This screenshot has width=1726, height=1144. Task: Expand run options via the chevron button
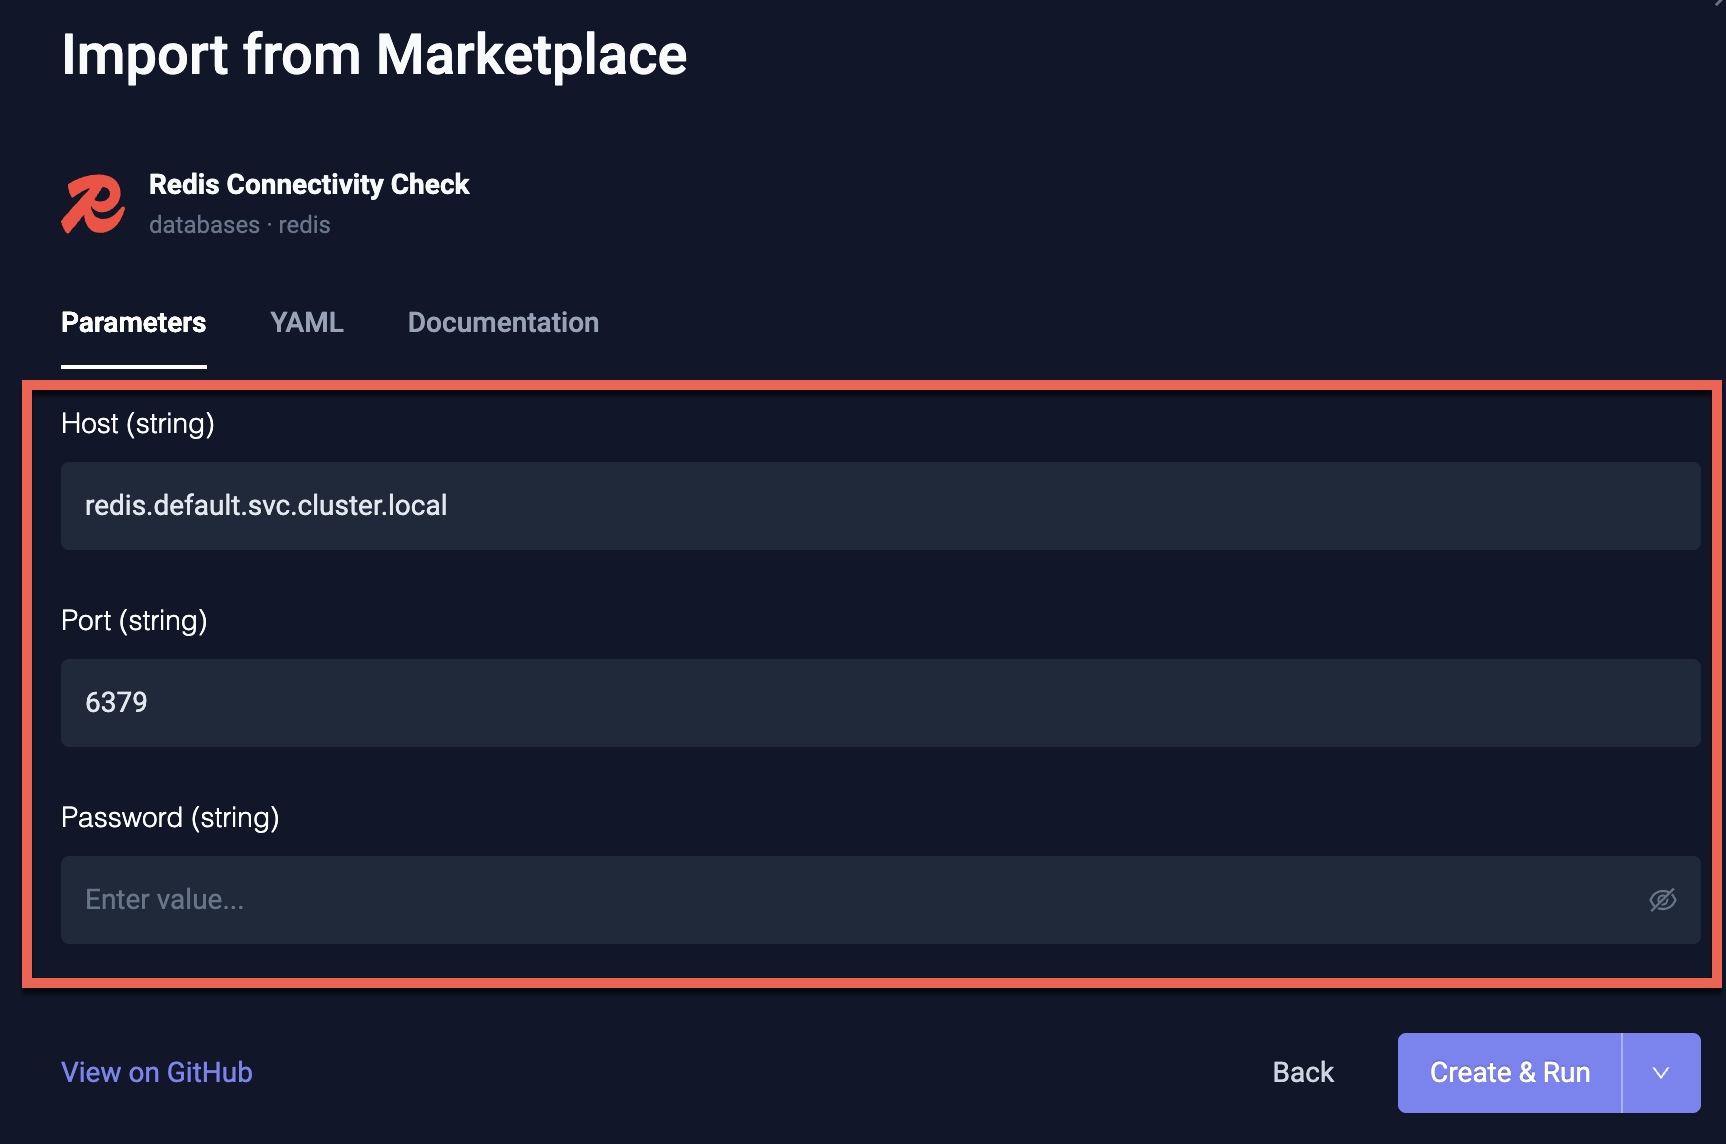pos(1660,1072)
